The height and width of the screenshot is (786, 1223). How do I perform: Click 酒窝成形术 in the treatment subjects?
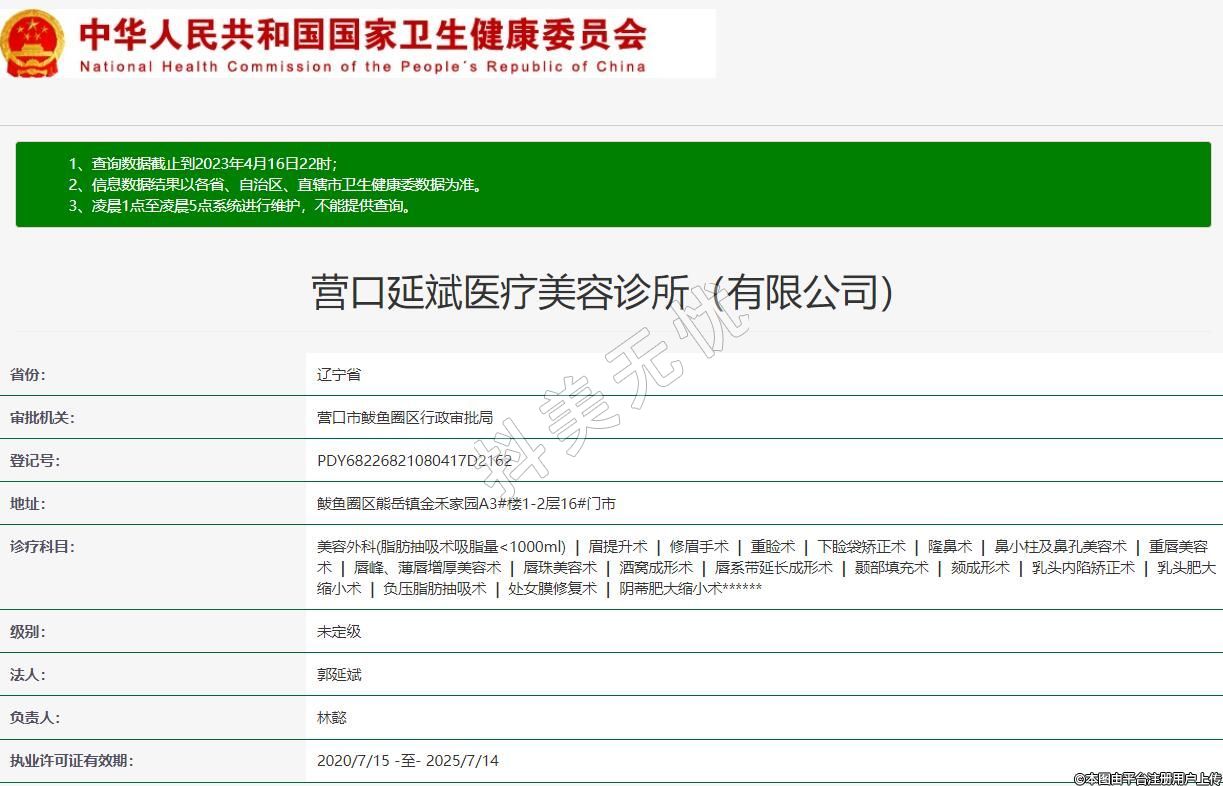656,568
